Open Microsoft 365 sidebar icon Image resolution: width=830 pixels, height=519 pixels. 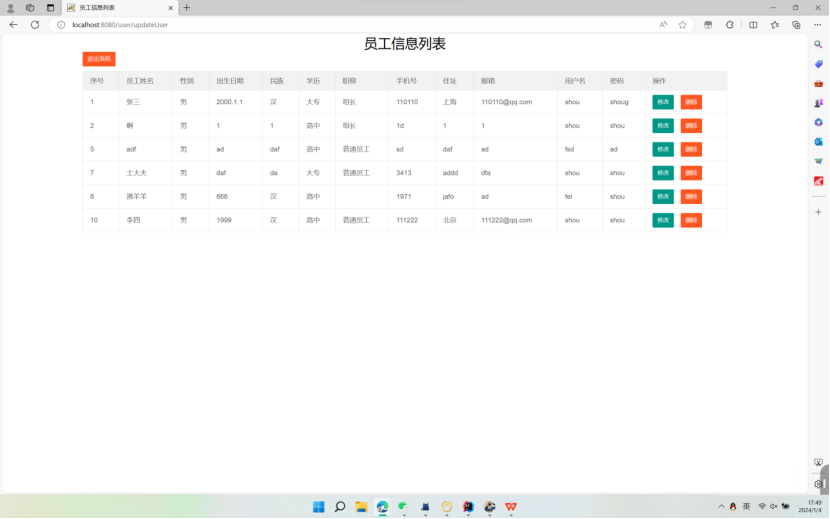click(818, 122)
